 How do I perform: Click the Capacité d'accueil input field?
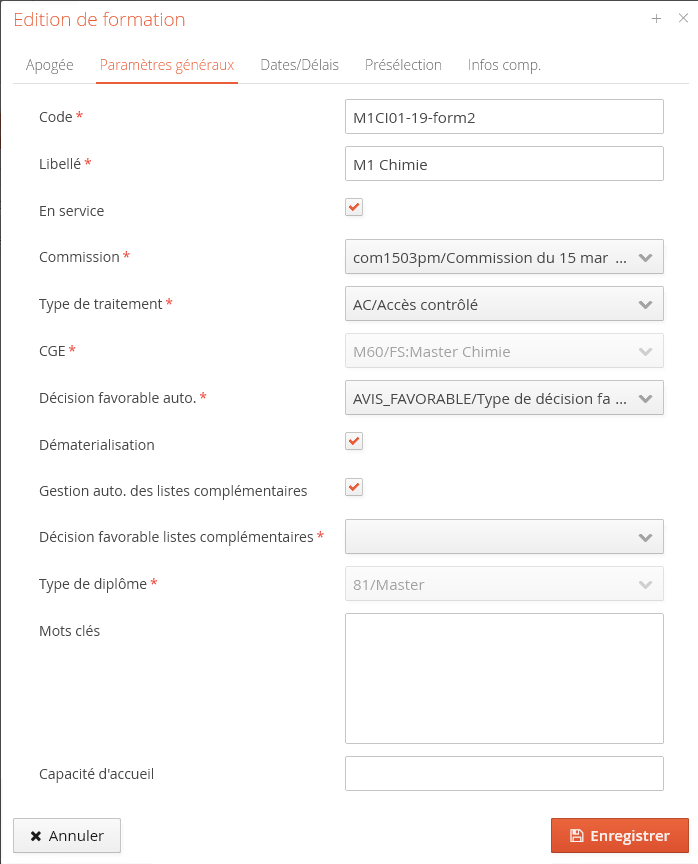pos(504,773)
